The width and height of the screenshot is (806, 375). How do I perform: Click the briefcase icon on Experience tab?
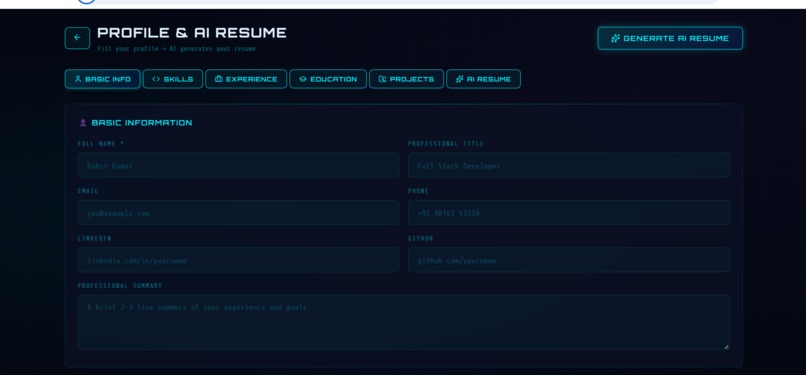coord(218,79)
